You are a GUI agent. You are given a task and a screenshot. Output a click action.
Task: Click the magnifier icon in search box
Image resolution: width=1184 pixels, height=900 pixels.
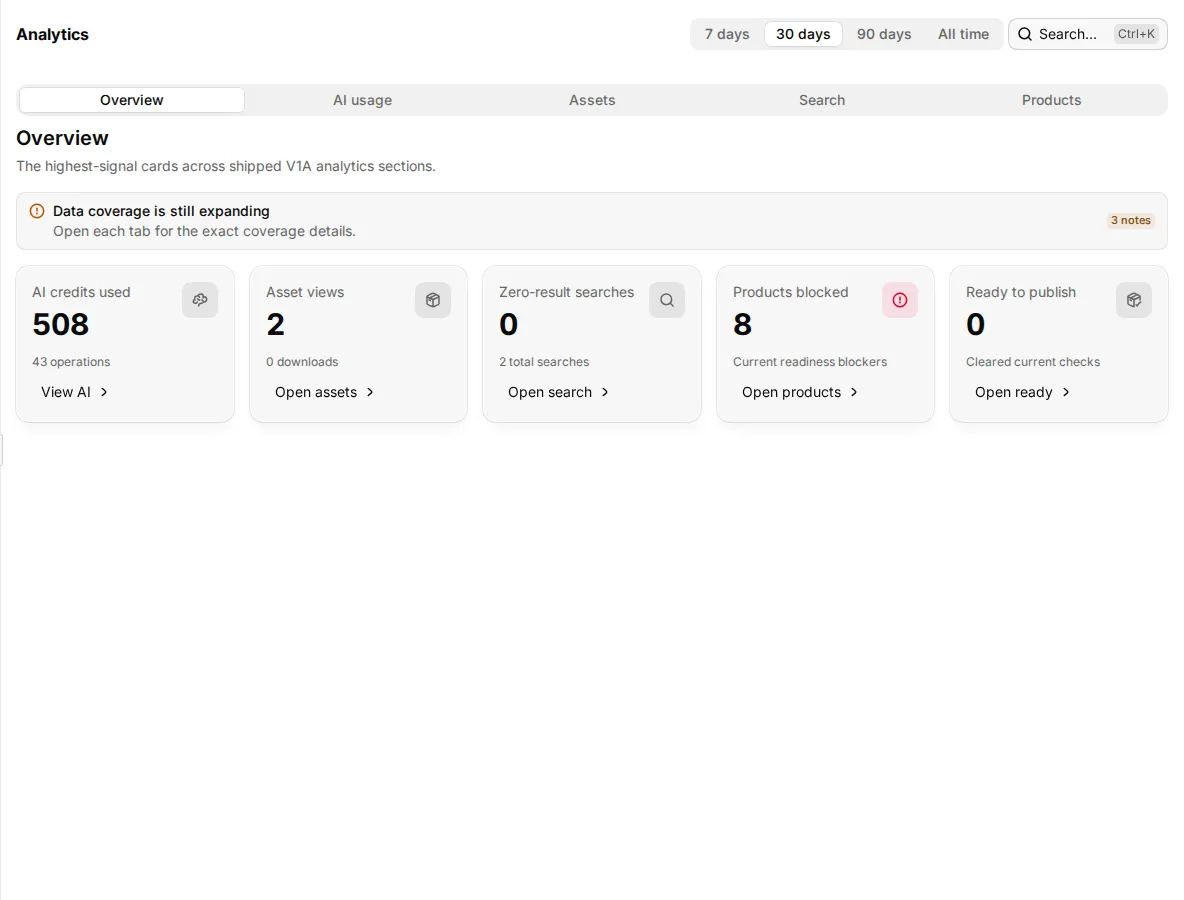1025,34
